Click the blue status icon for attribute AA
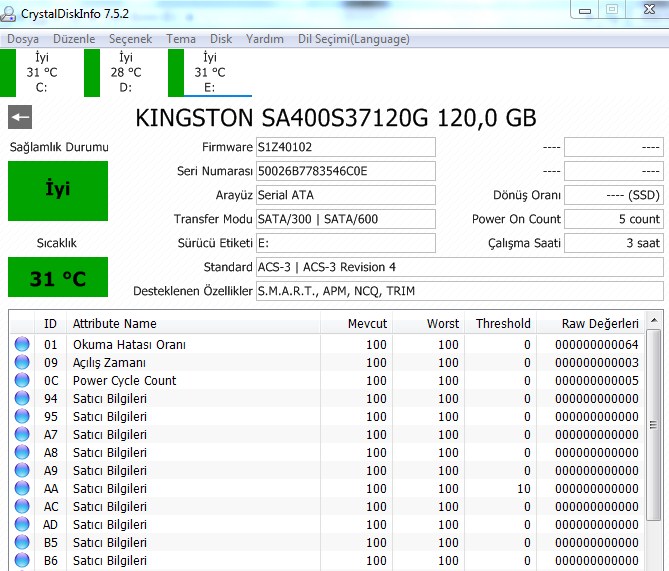Viewport: 669px width, 571px height. tap(22, 489)
